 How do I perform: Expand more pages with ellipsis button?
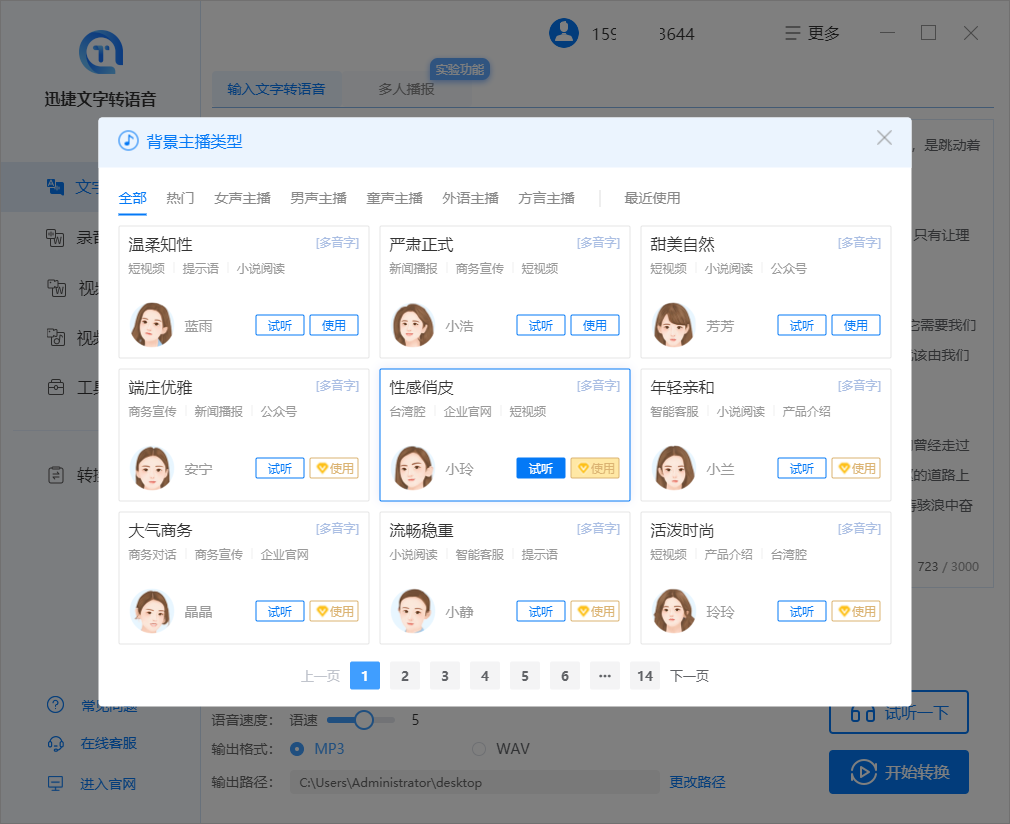click(604, 676)
